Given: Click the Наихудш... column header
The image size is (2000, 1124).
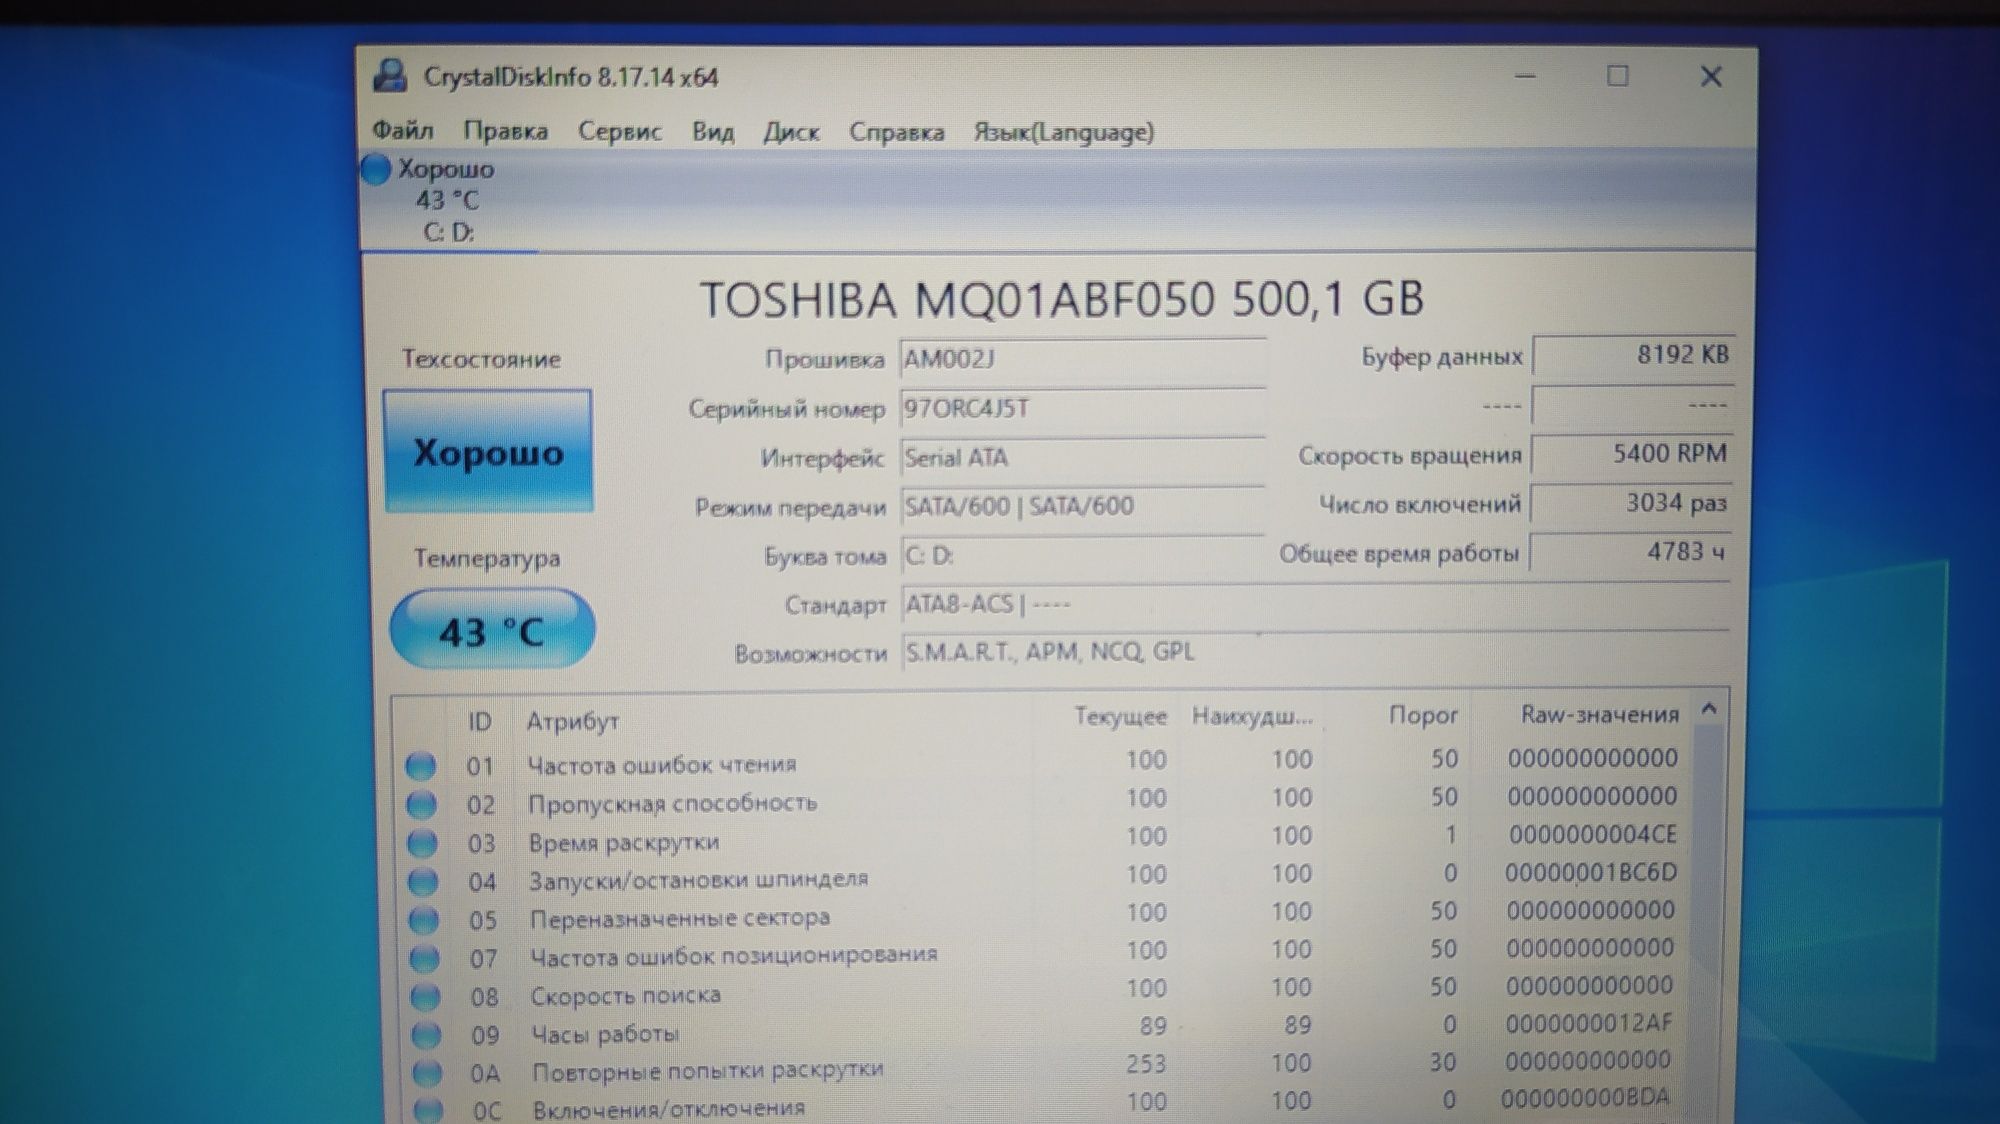Looking at the screenshot, I should pyautogui.click(x=1252, y=716).
